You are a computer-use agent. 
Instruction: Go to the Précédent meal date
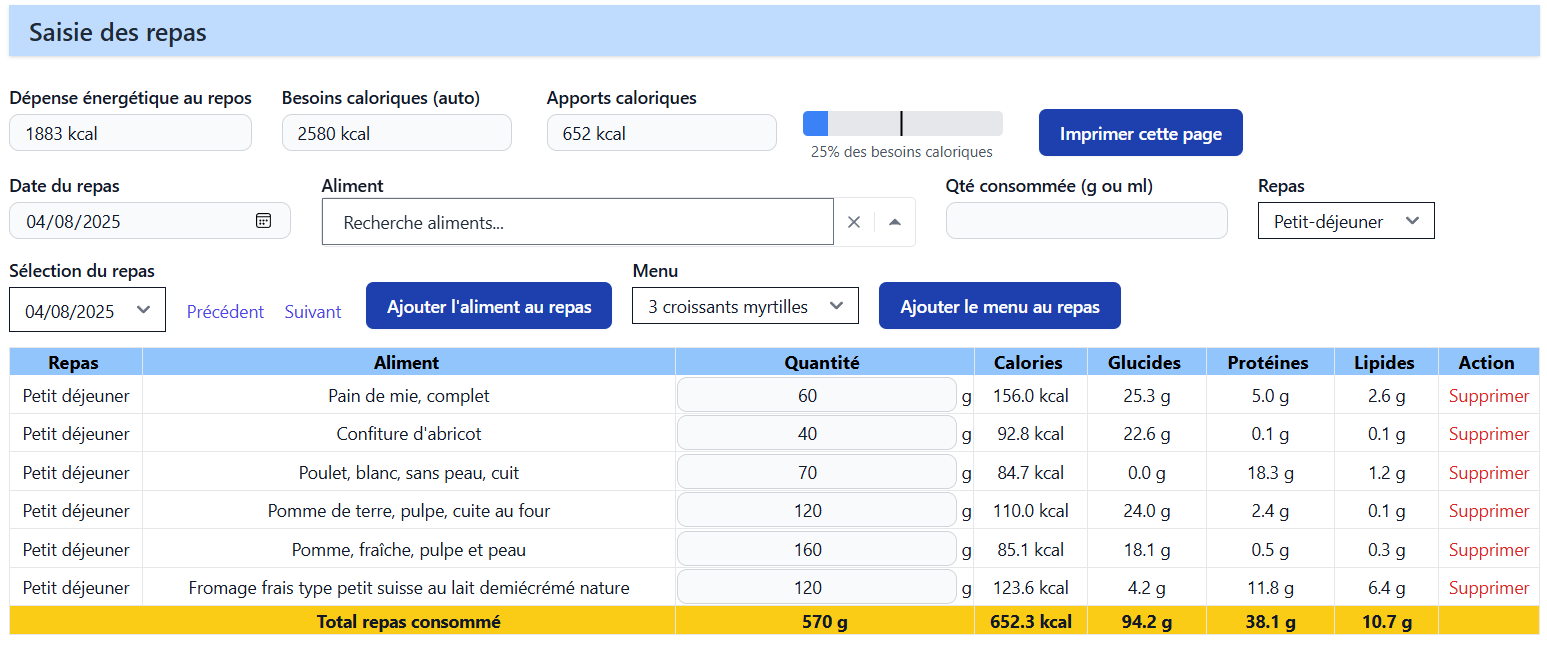(x=225, y=311)
